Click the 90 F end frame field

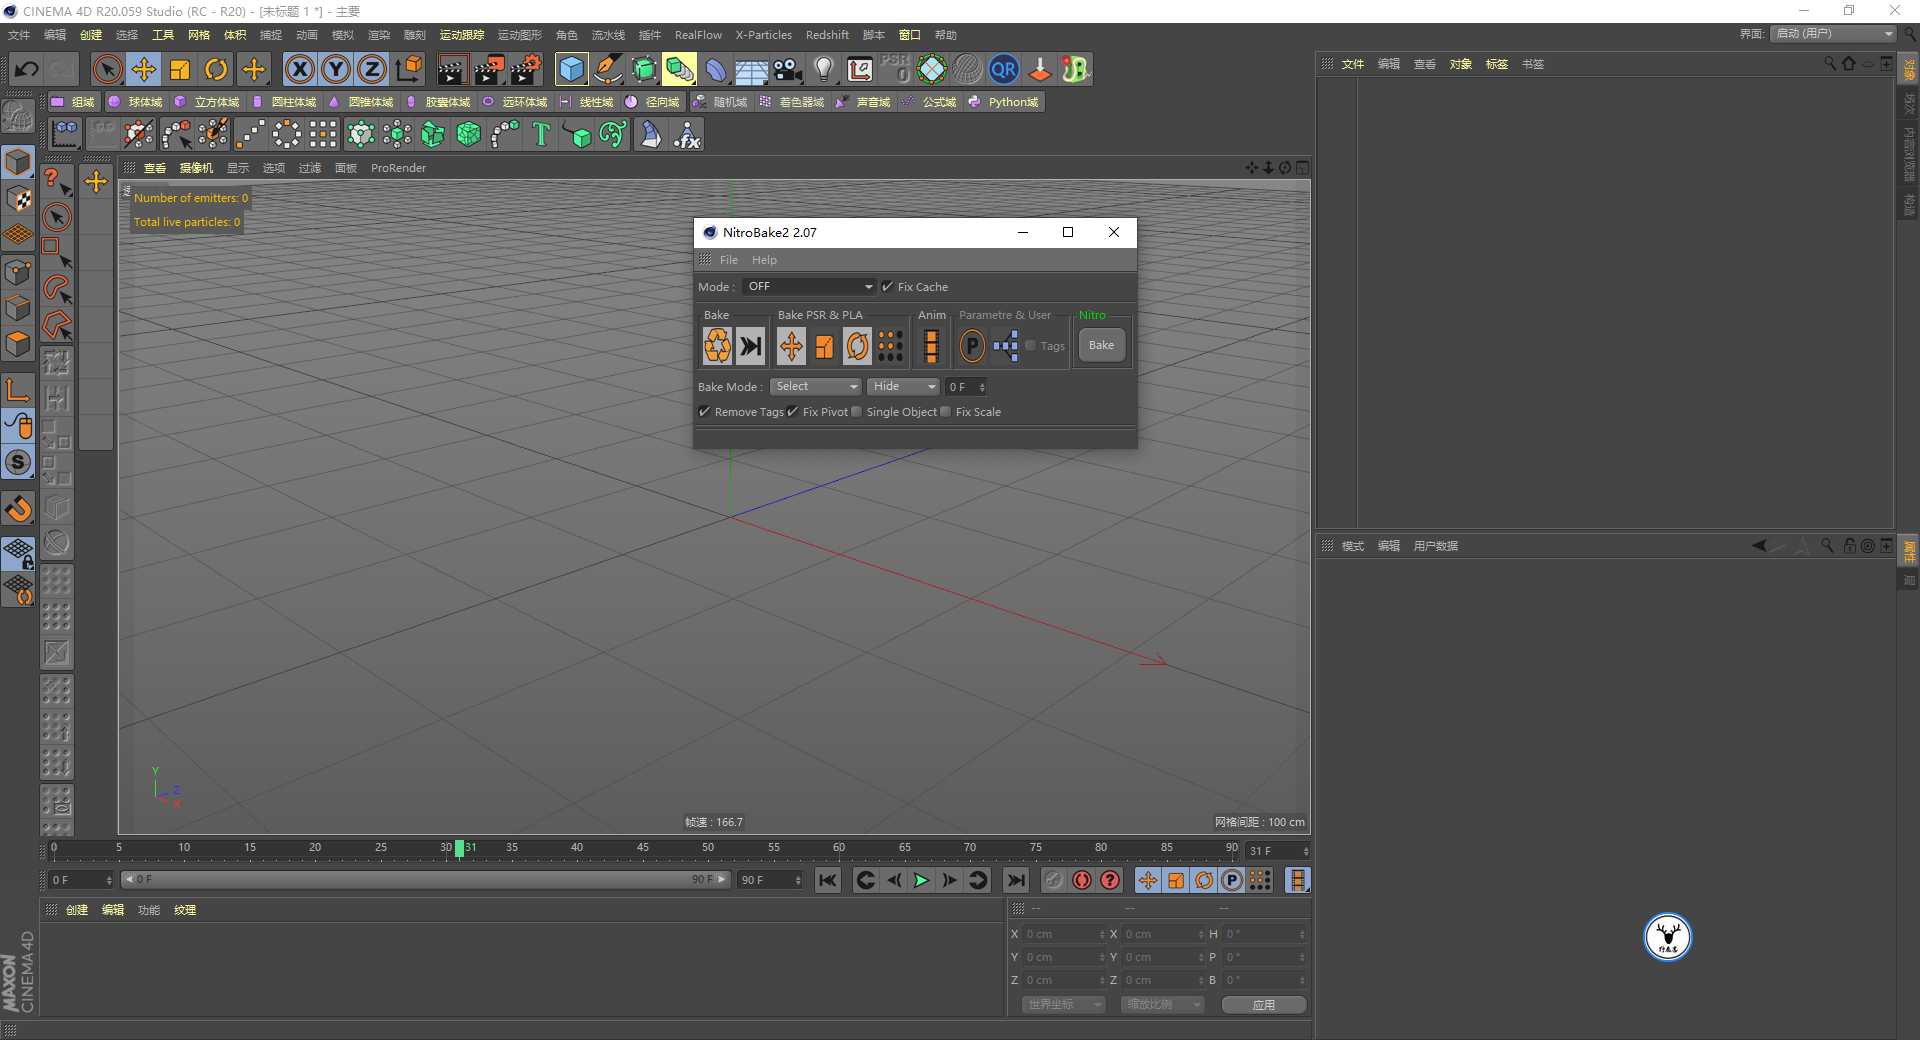tap(769, 880)
